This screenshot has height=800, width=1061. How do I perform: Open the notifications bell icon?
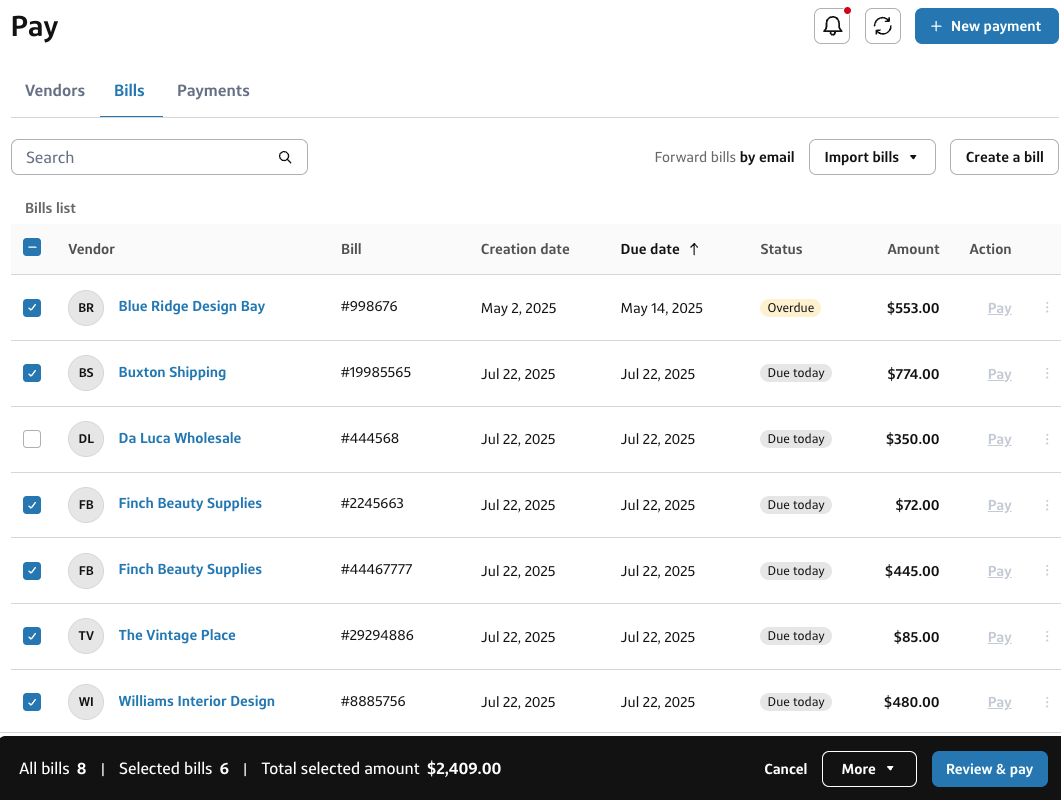(832, 26)
